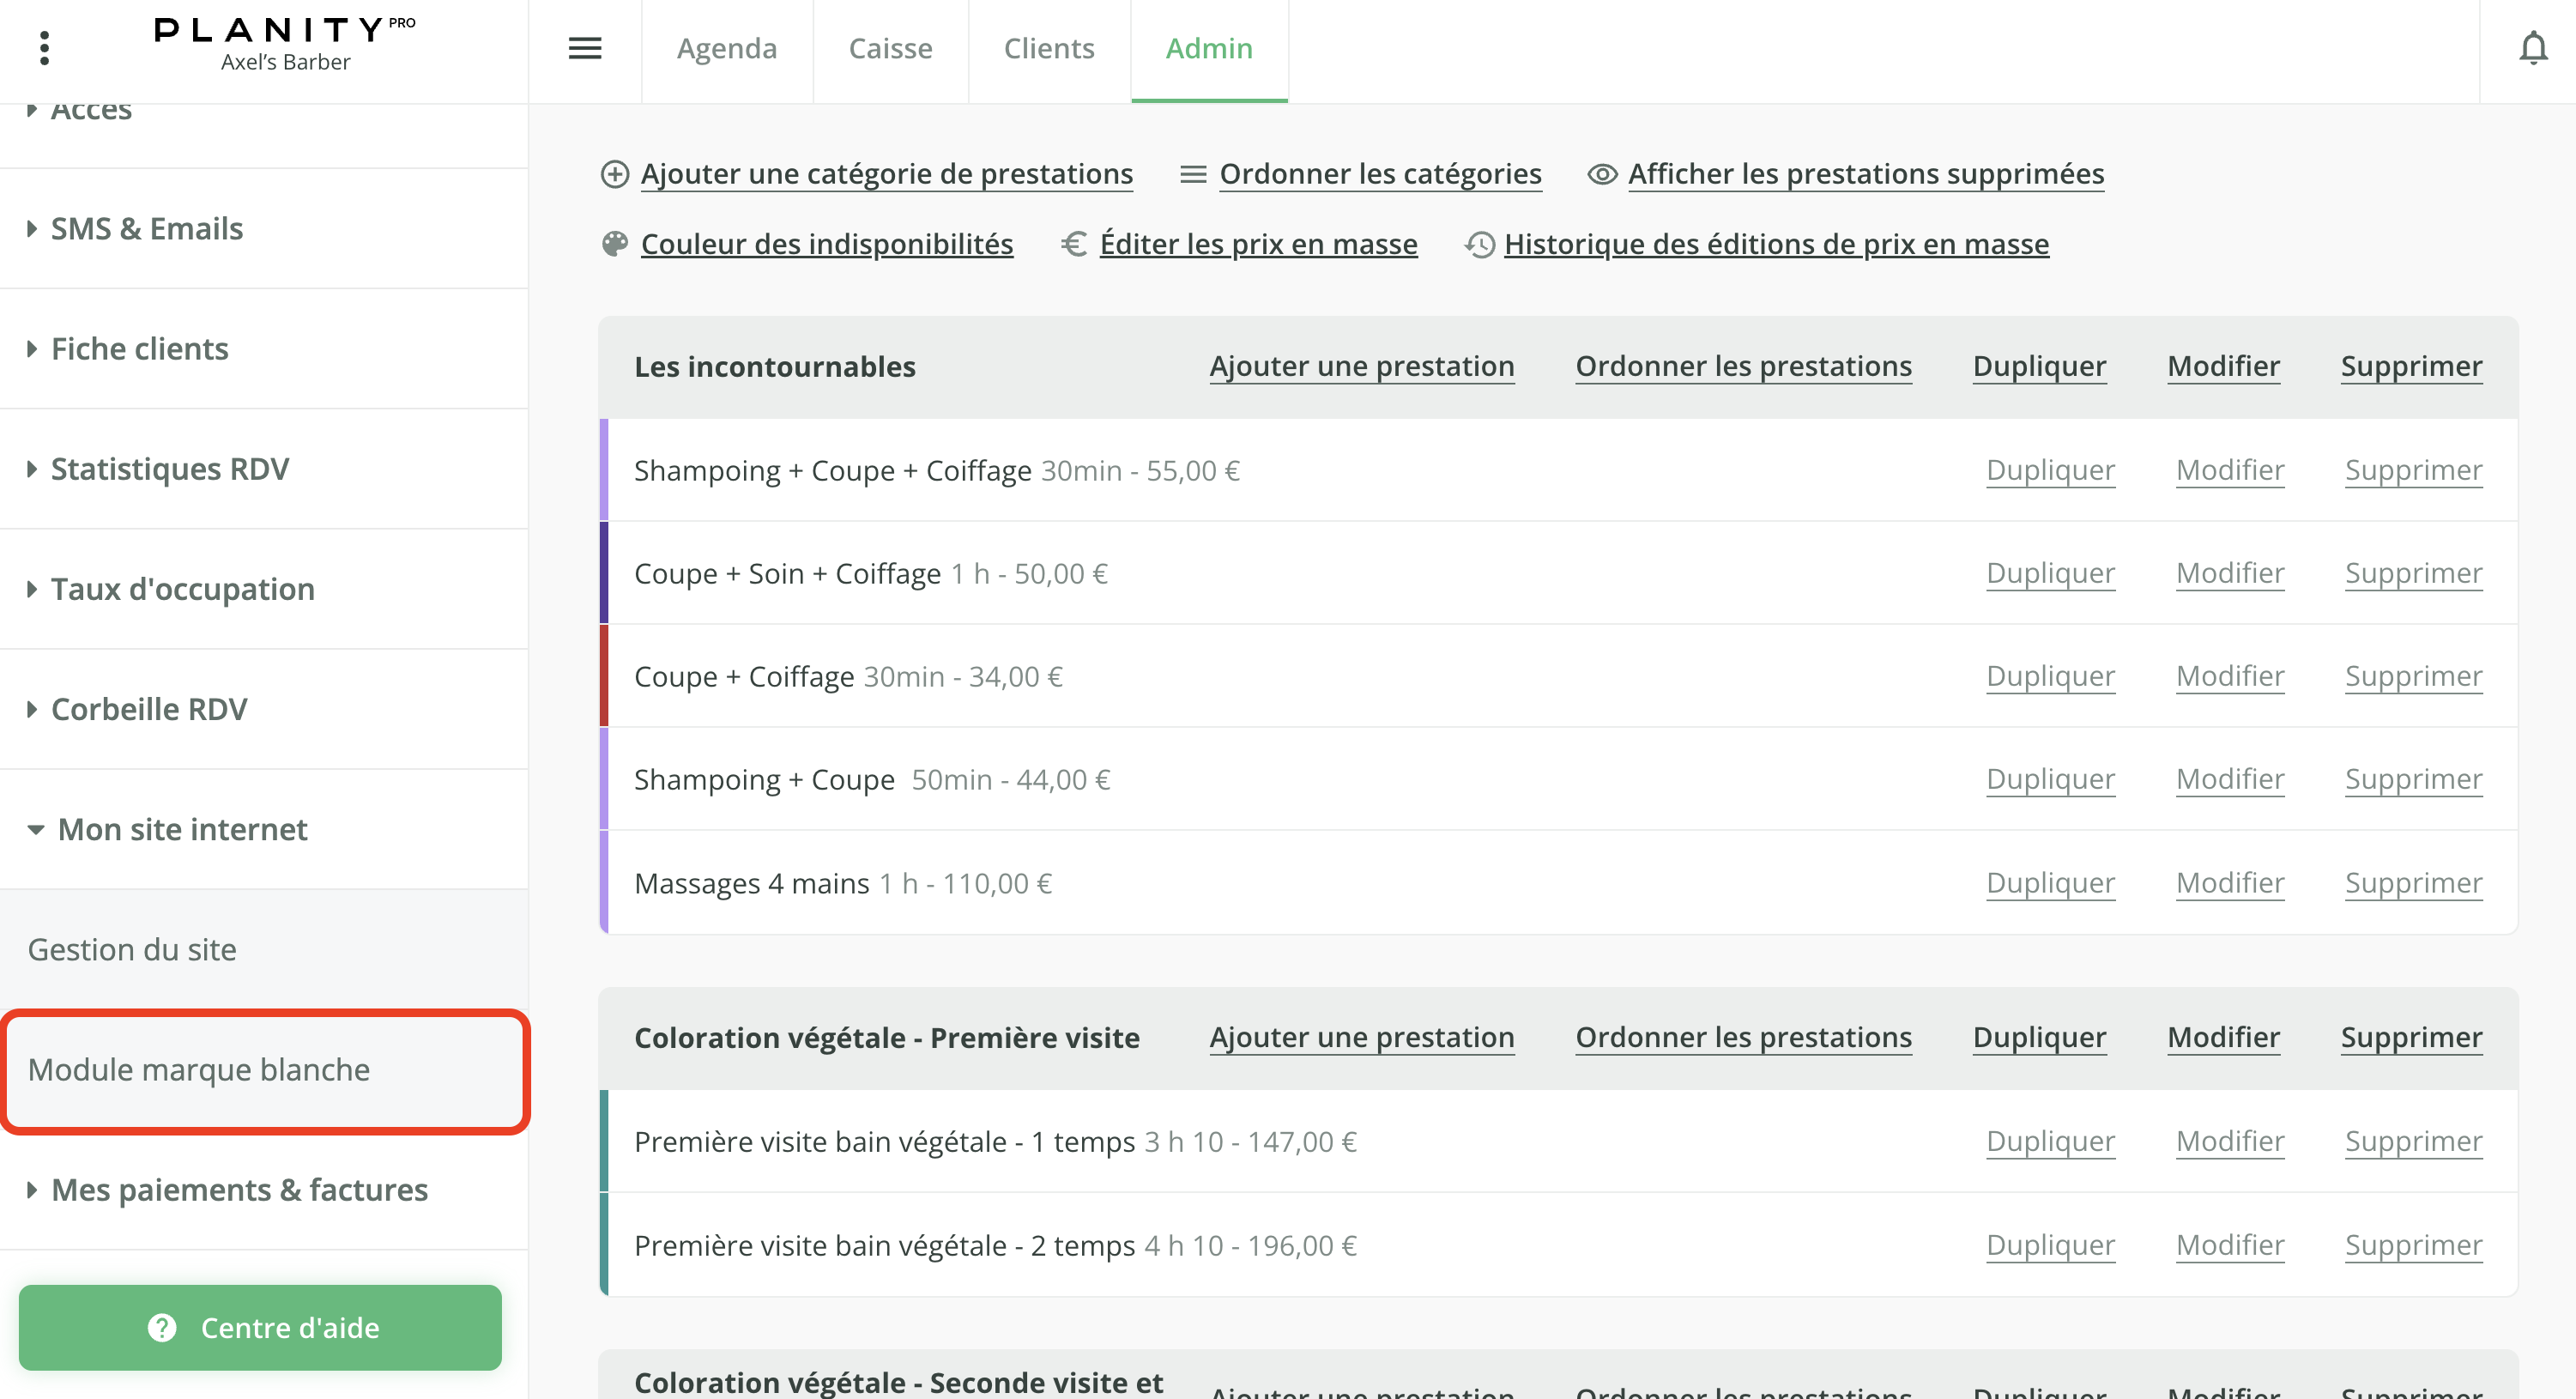Click the Centre d'aide button
The image size is (2576, 1399).
(260, 1328)
